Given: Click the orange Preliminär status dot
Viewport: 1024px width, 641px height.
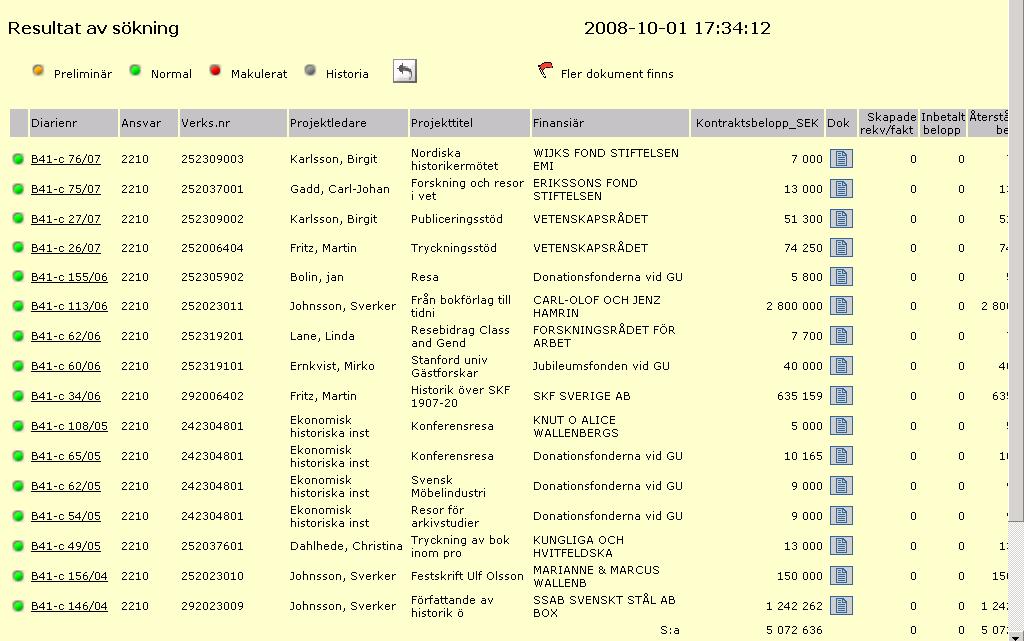Looking at the screenshot, I should pyautogui.click(x=39, y=70).
